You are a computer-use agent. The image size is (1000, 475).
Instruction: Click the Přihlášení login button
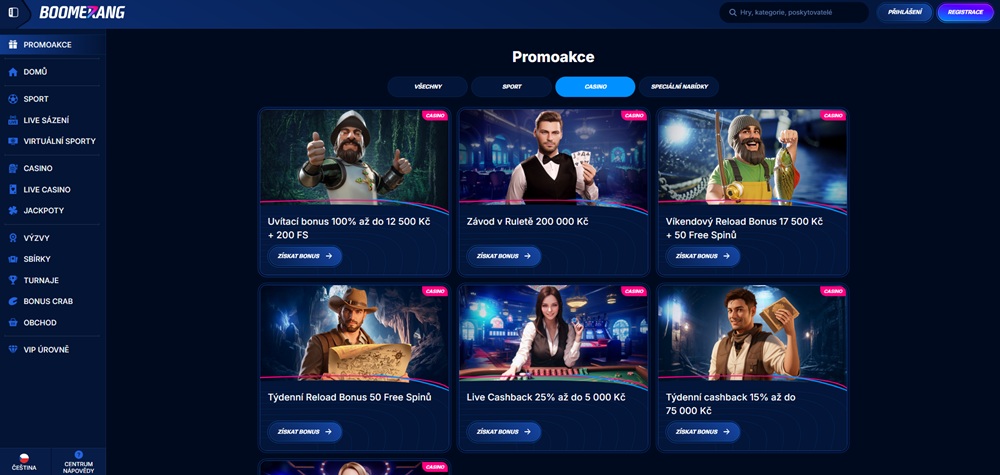tap(904, 12)
